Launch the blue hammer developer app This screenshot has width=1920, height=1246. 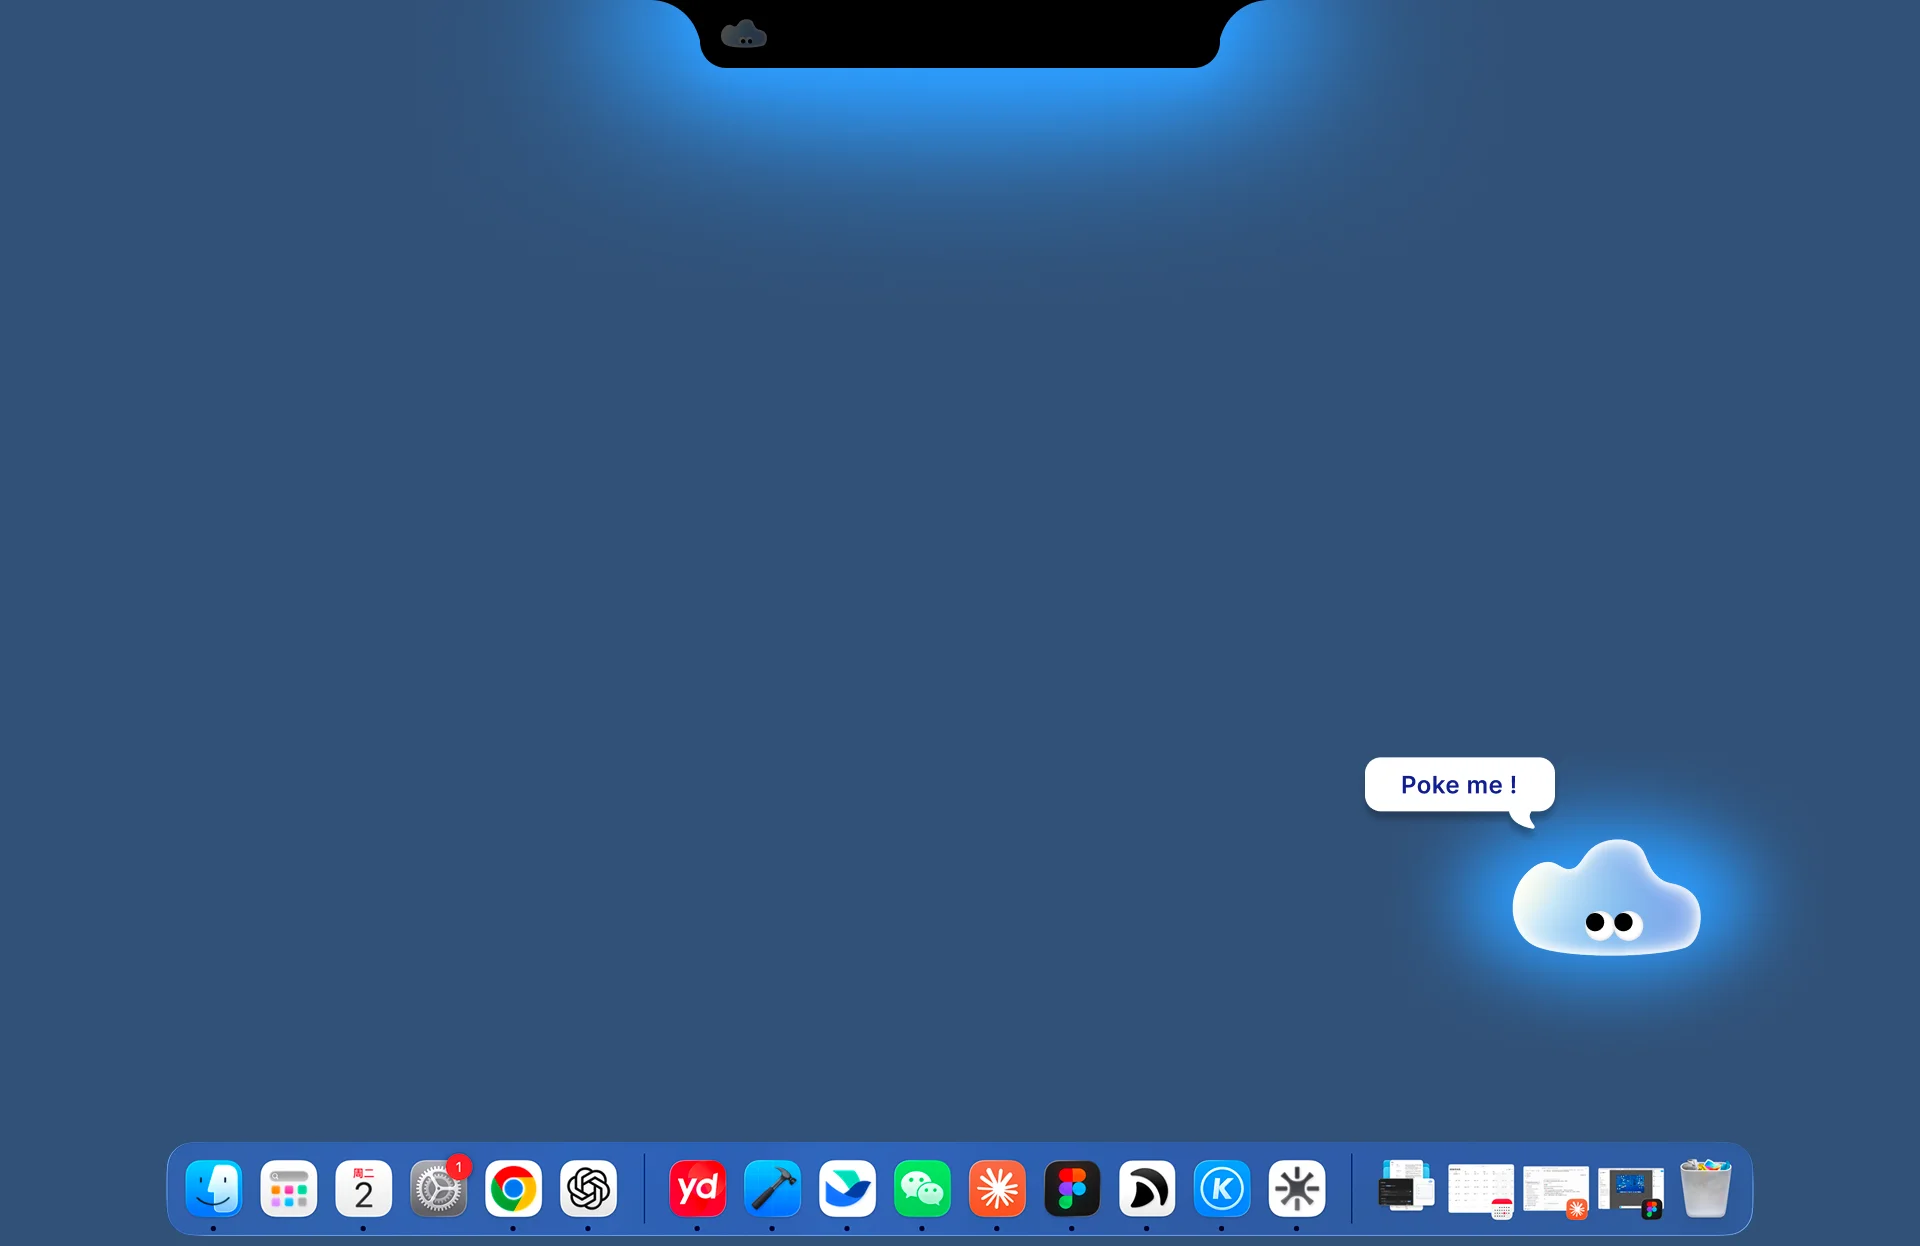(x=772, y=1189)
